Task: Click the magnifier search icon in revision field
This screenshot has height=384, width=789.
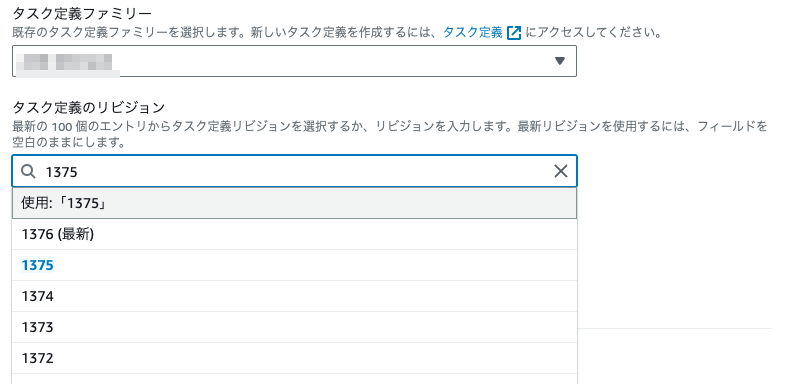Action: point(28,172)
